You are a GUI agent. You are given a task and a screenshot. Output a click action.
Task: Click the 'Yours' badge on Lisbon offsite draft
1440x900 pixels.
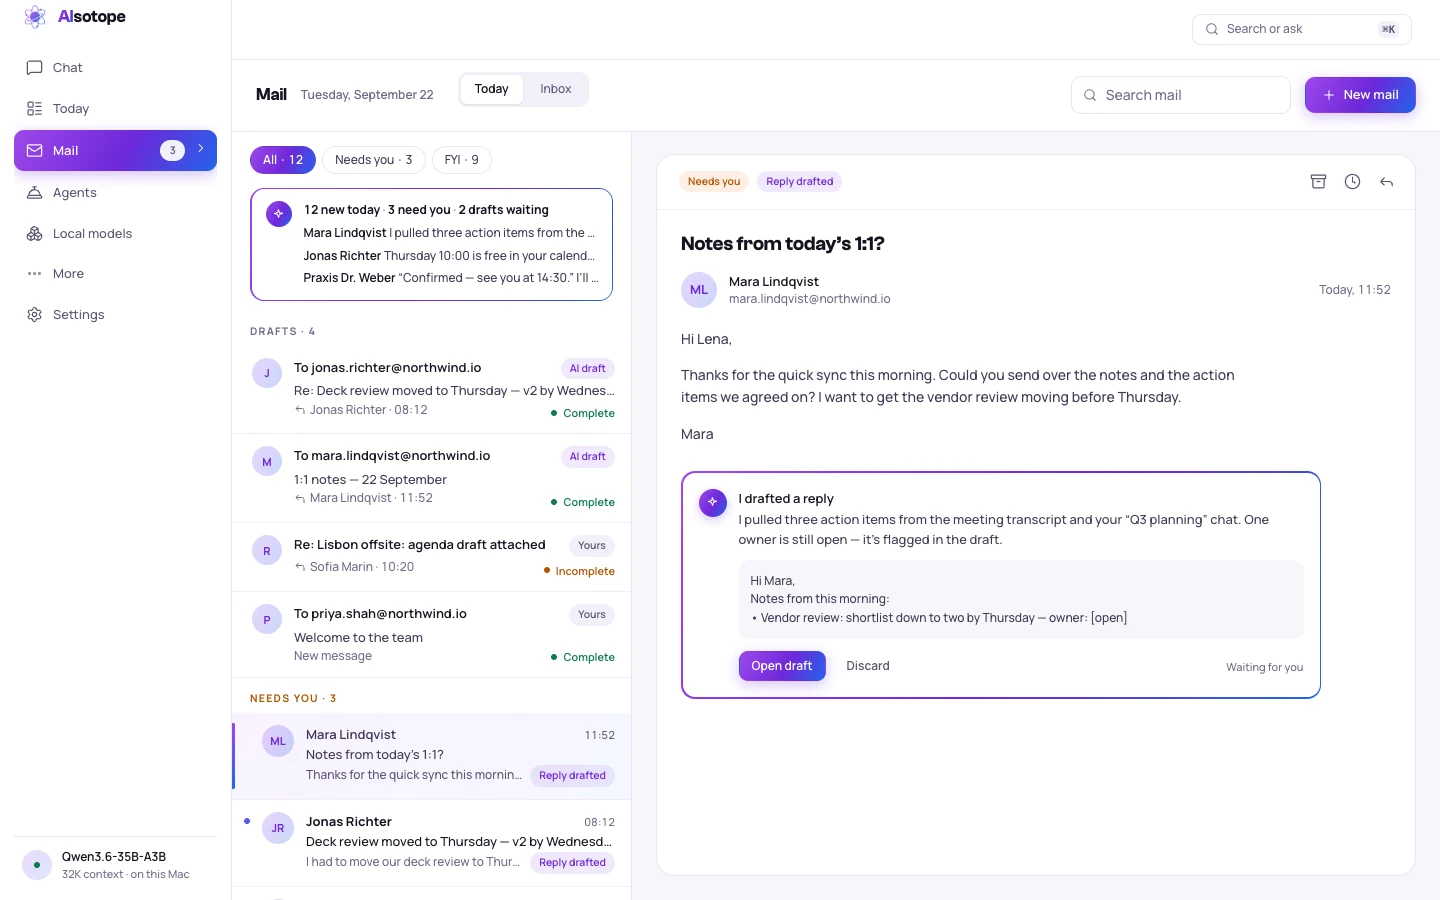(592, 546)
